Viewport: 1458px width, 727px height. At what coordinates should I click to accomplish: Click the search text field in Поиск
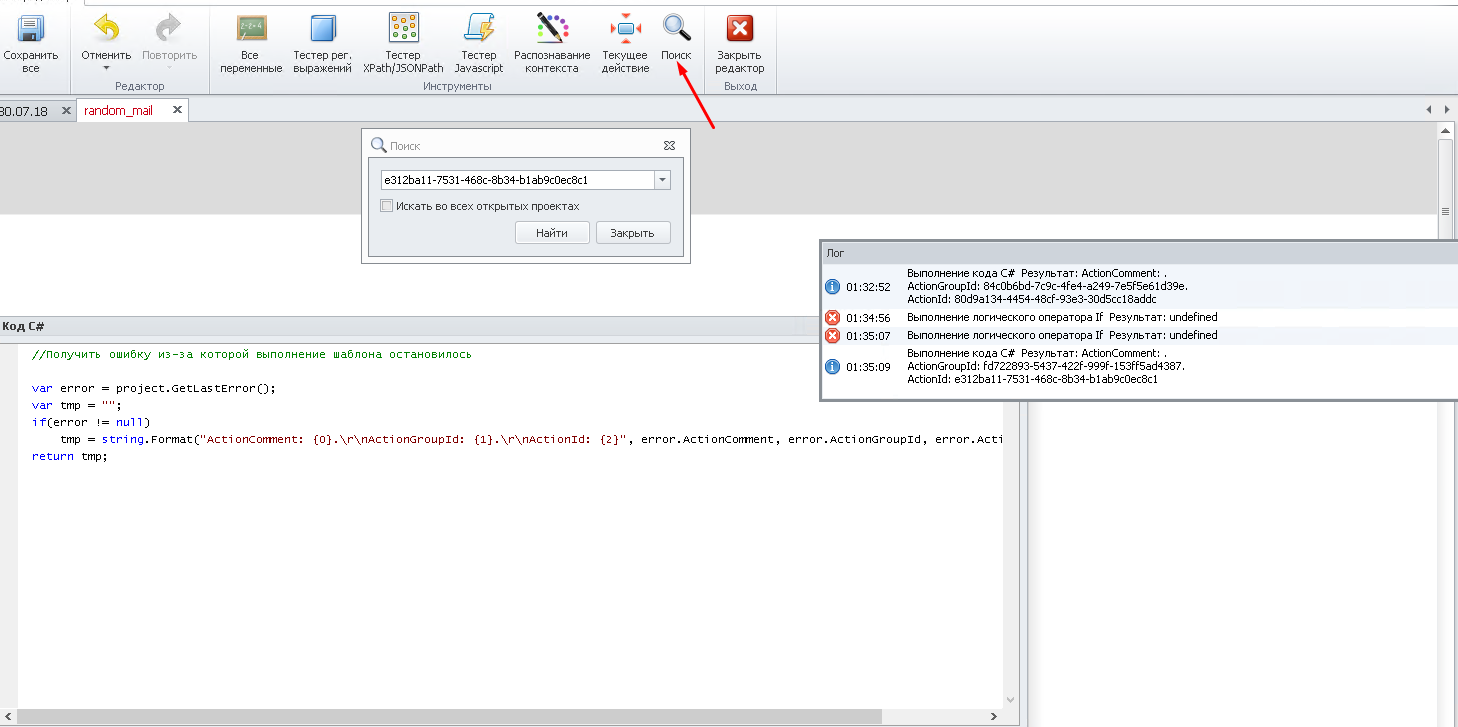(x=516, y=180)
